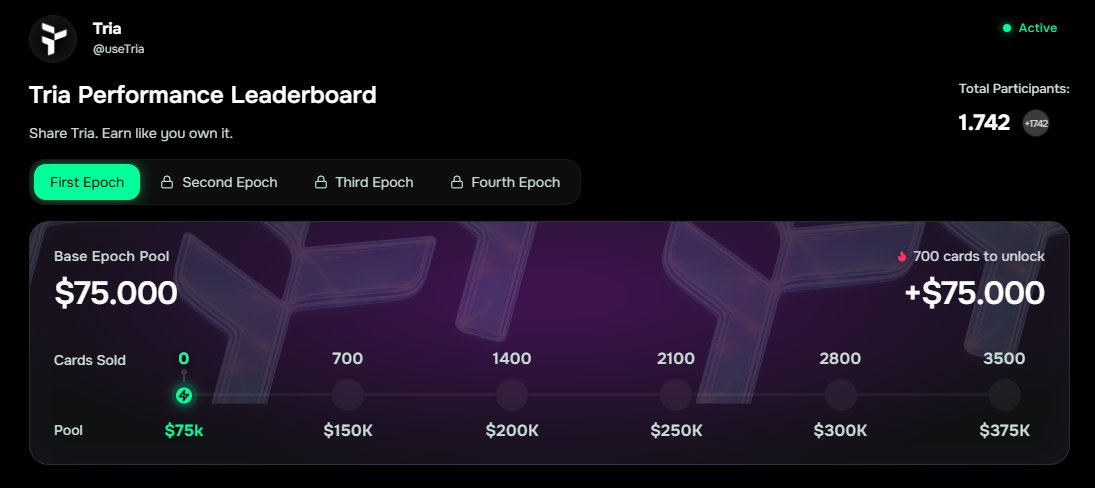
Task: Select the First Epoch tab
Action: click(87, 182)
